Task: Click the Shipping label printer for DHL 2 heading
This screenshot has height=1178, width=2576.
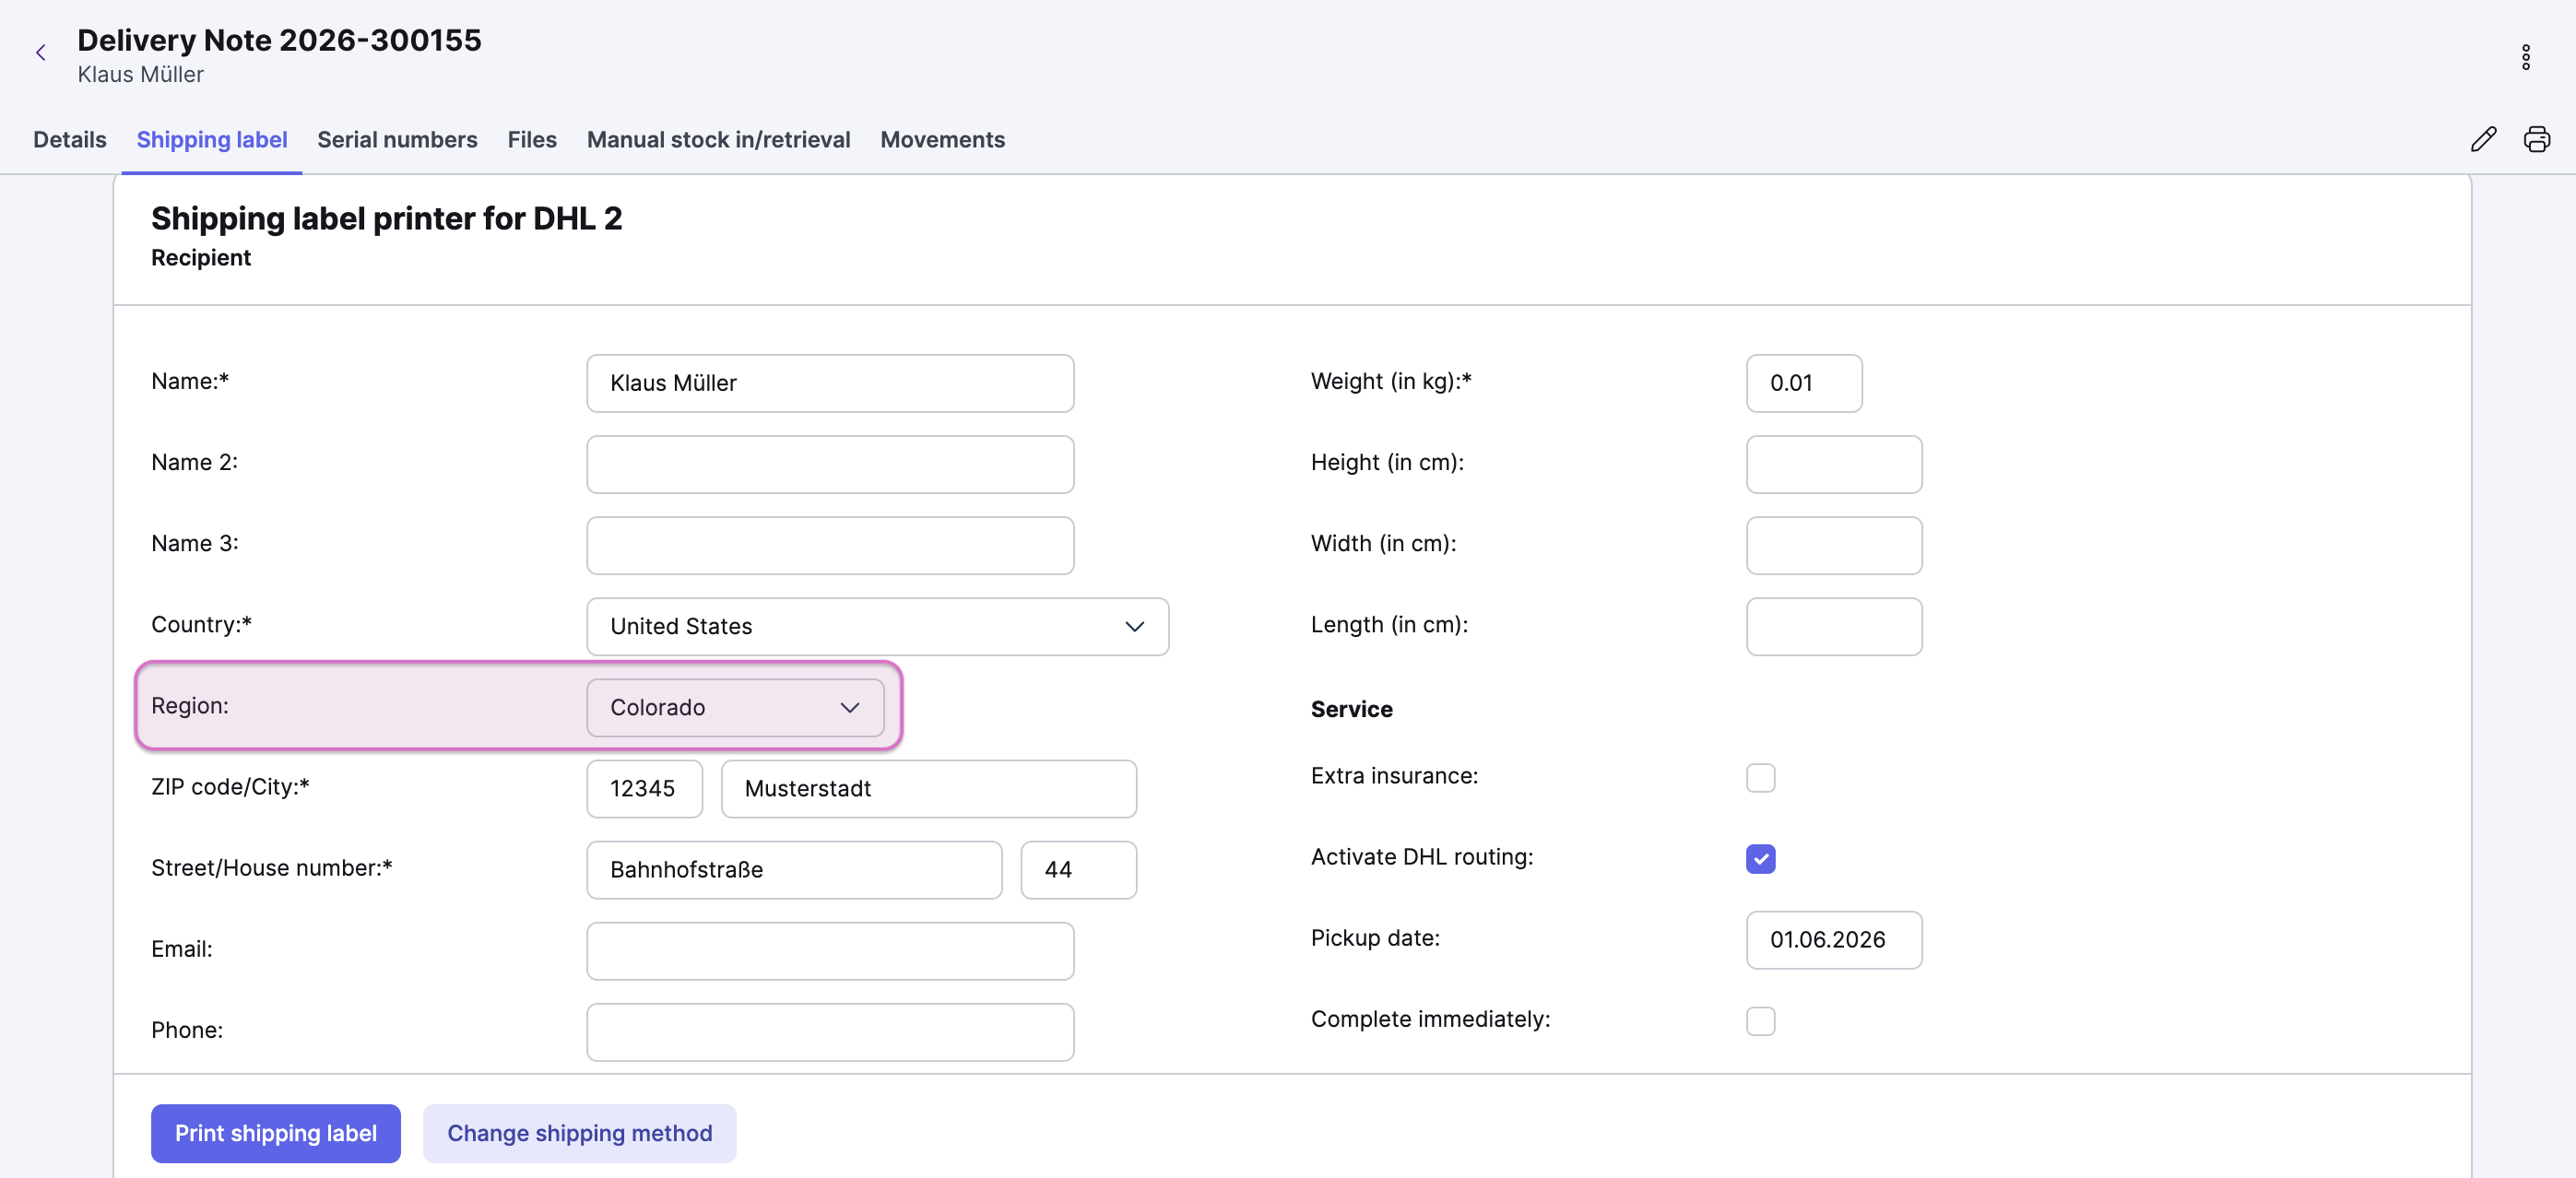Action: click(386, 218)
